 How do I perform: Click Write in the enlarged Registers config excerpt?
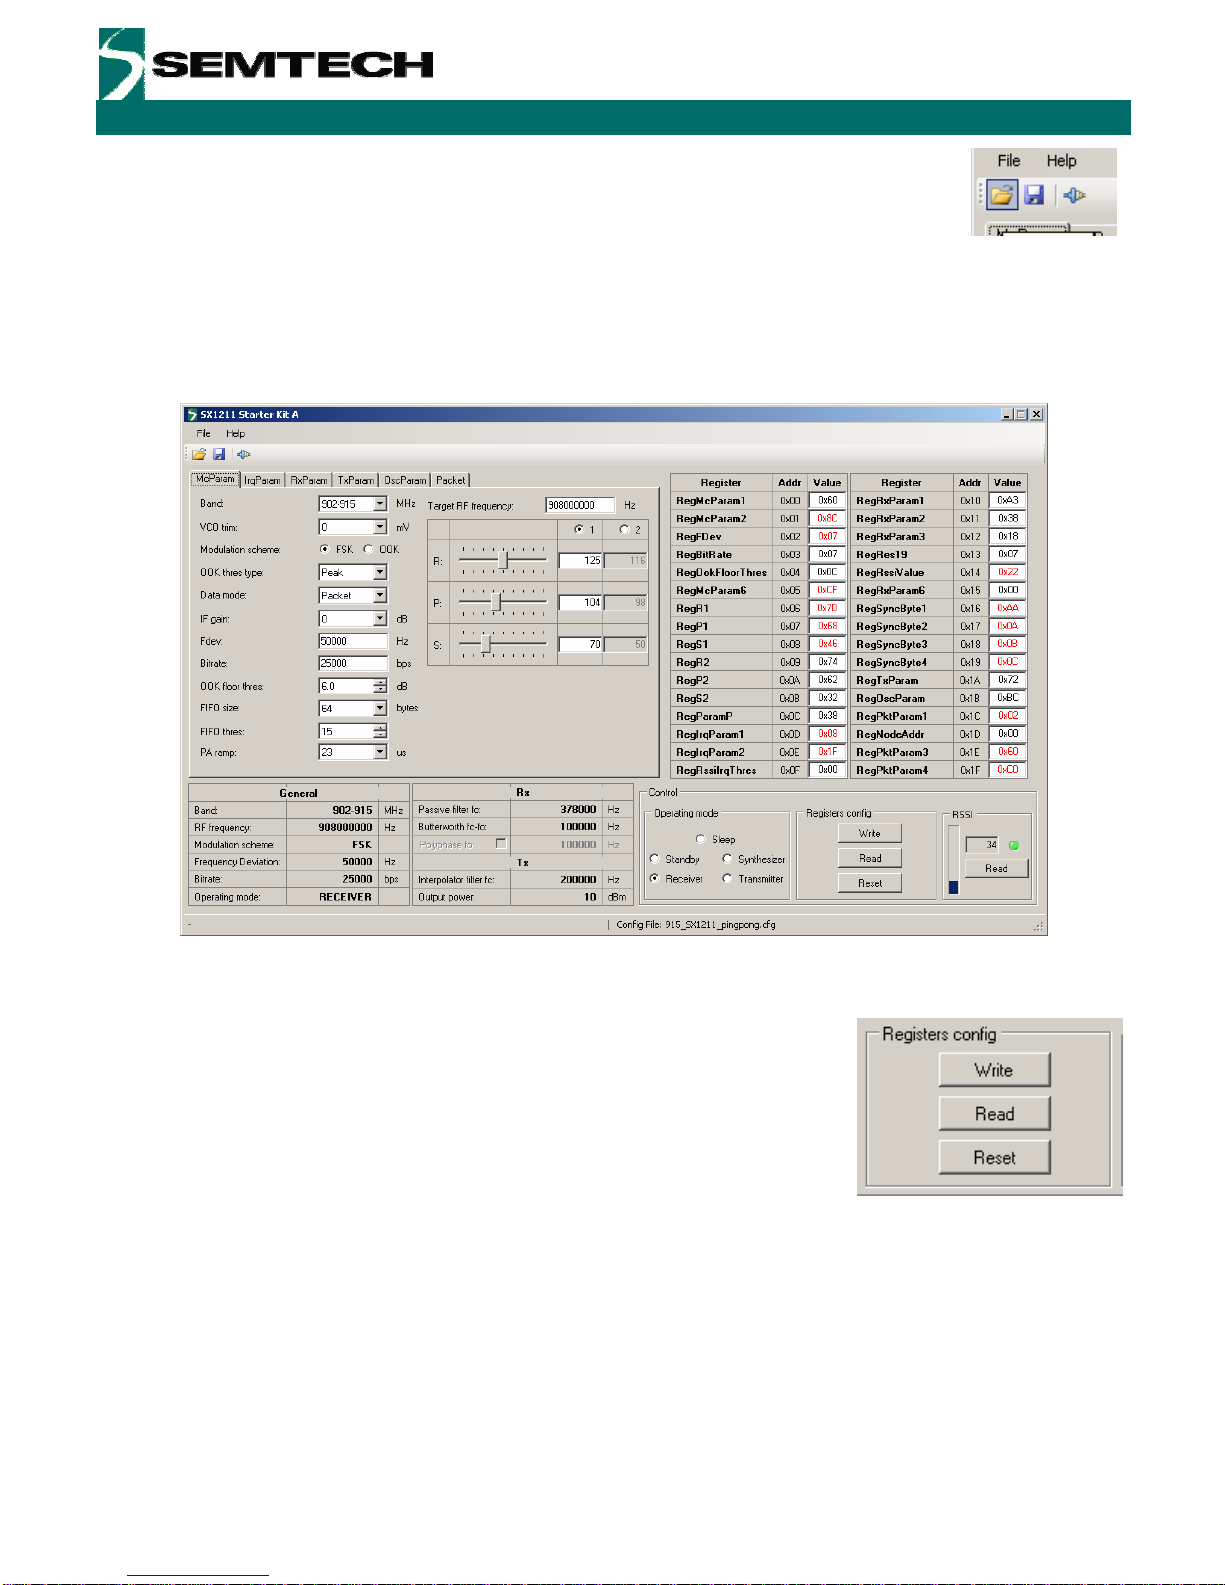coord(994,1070)
